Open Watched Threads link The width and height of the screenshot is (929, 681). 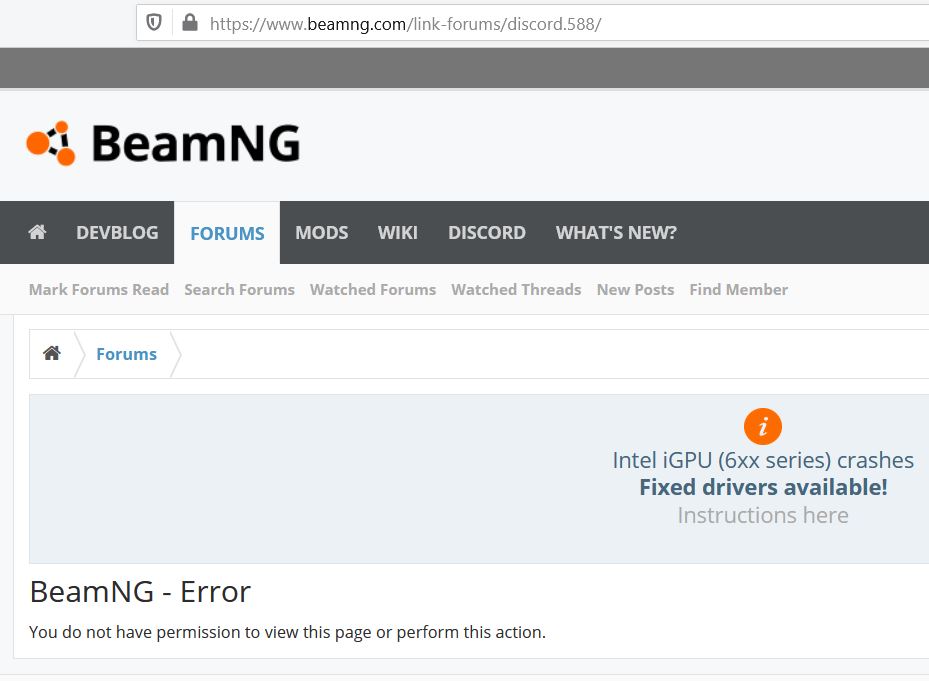click(516, 289)
